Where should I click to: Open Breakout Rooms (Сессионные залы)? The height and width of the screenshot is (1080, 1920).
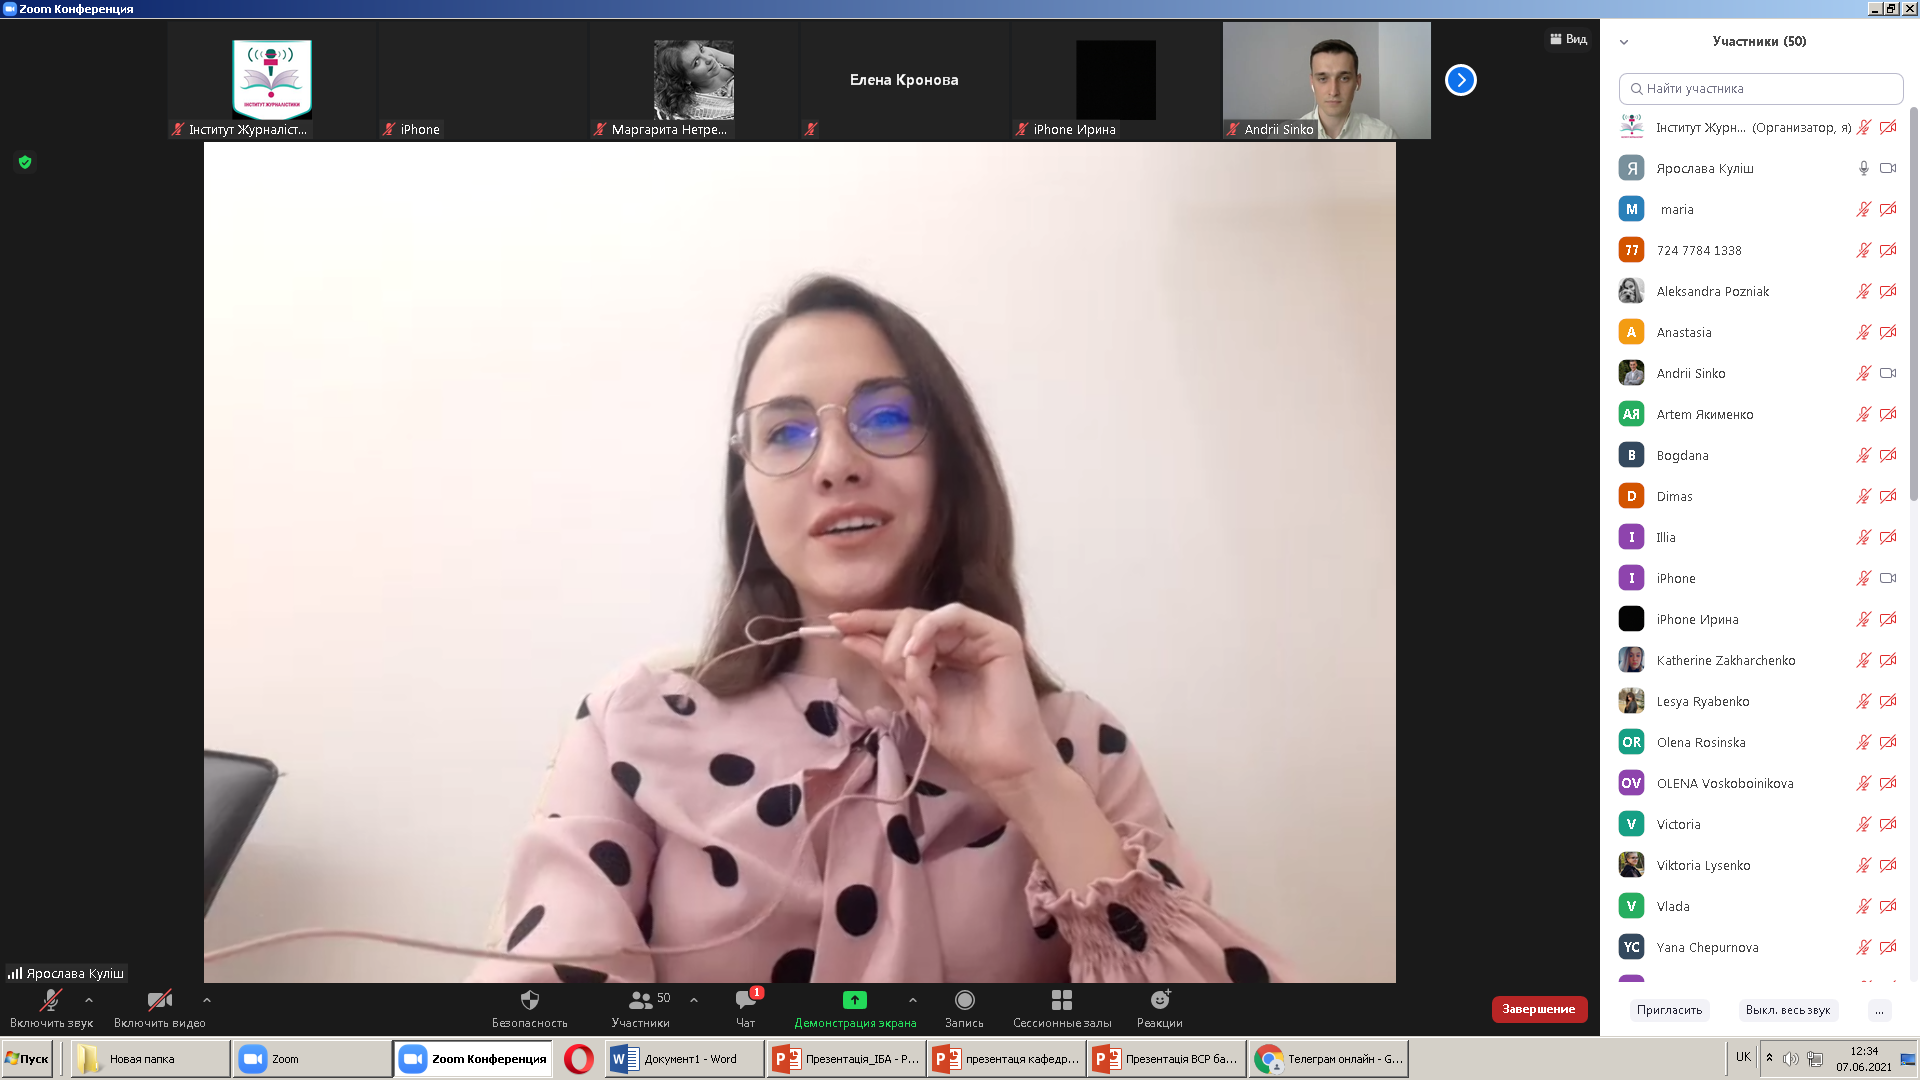(x=1061, y=1000)
